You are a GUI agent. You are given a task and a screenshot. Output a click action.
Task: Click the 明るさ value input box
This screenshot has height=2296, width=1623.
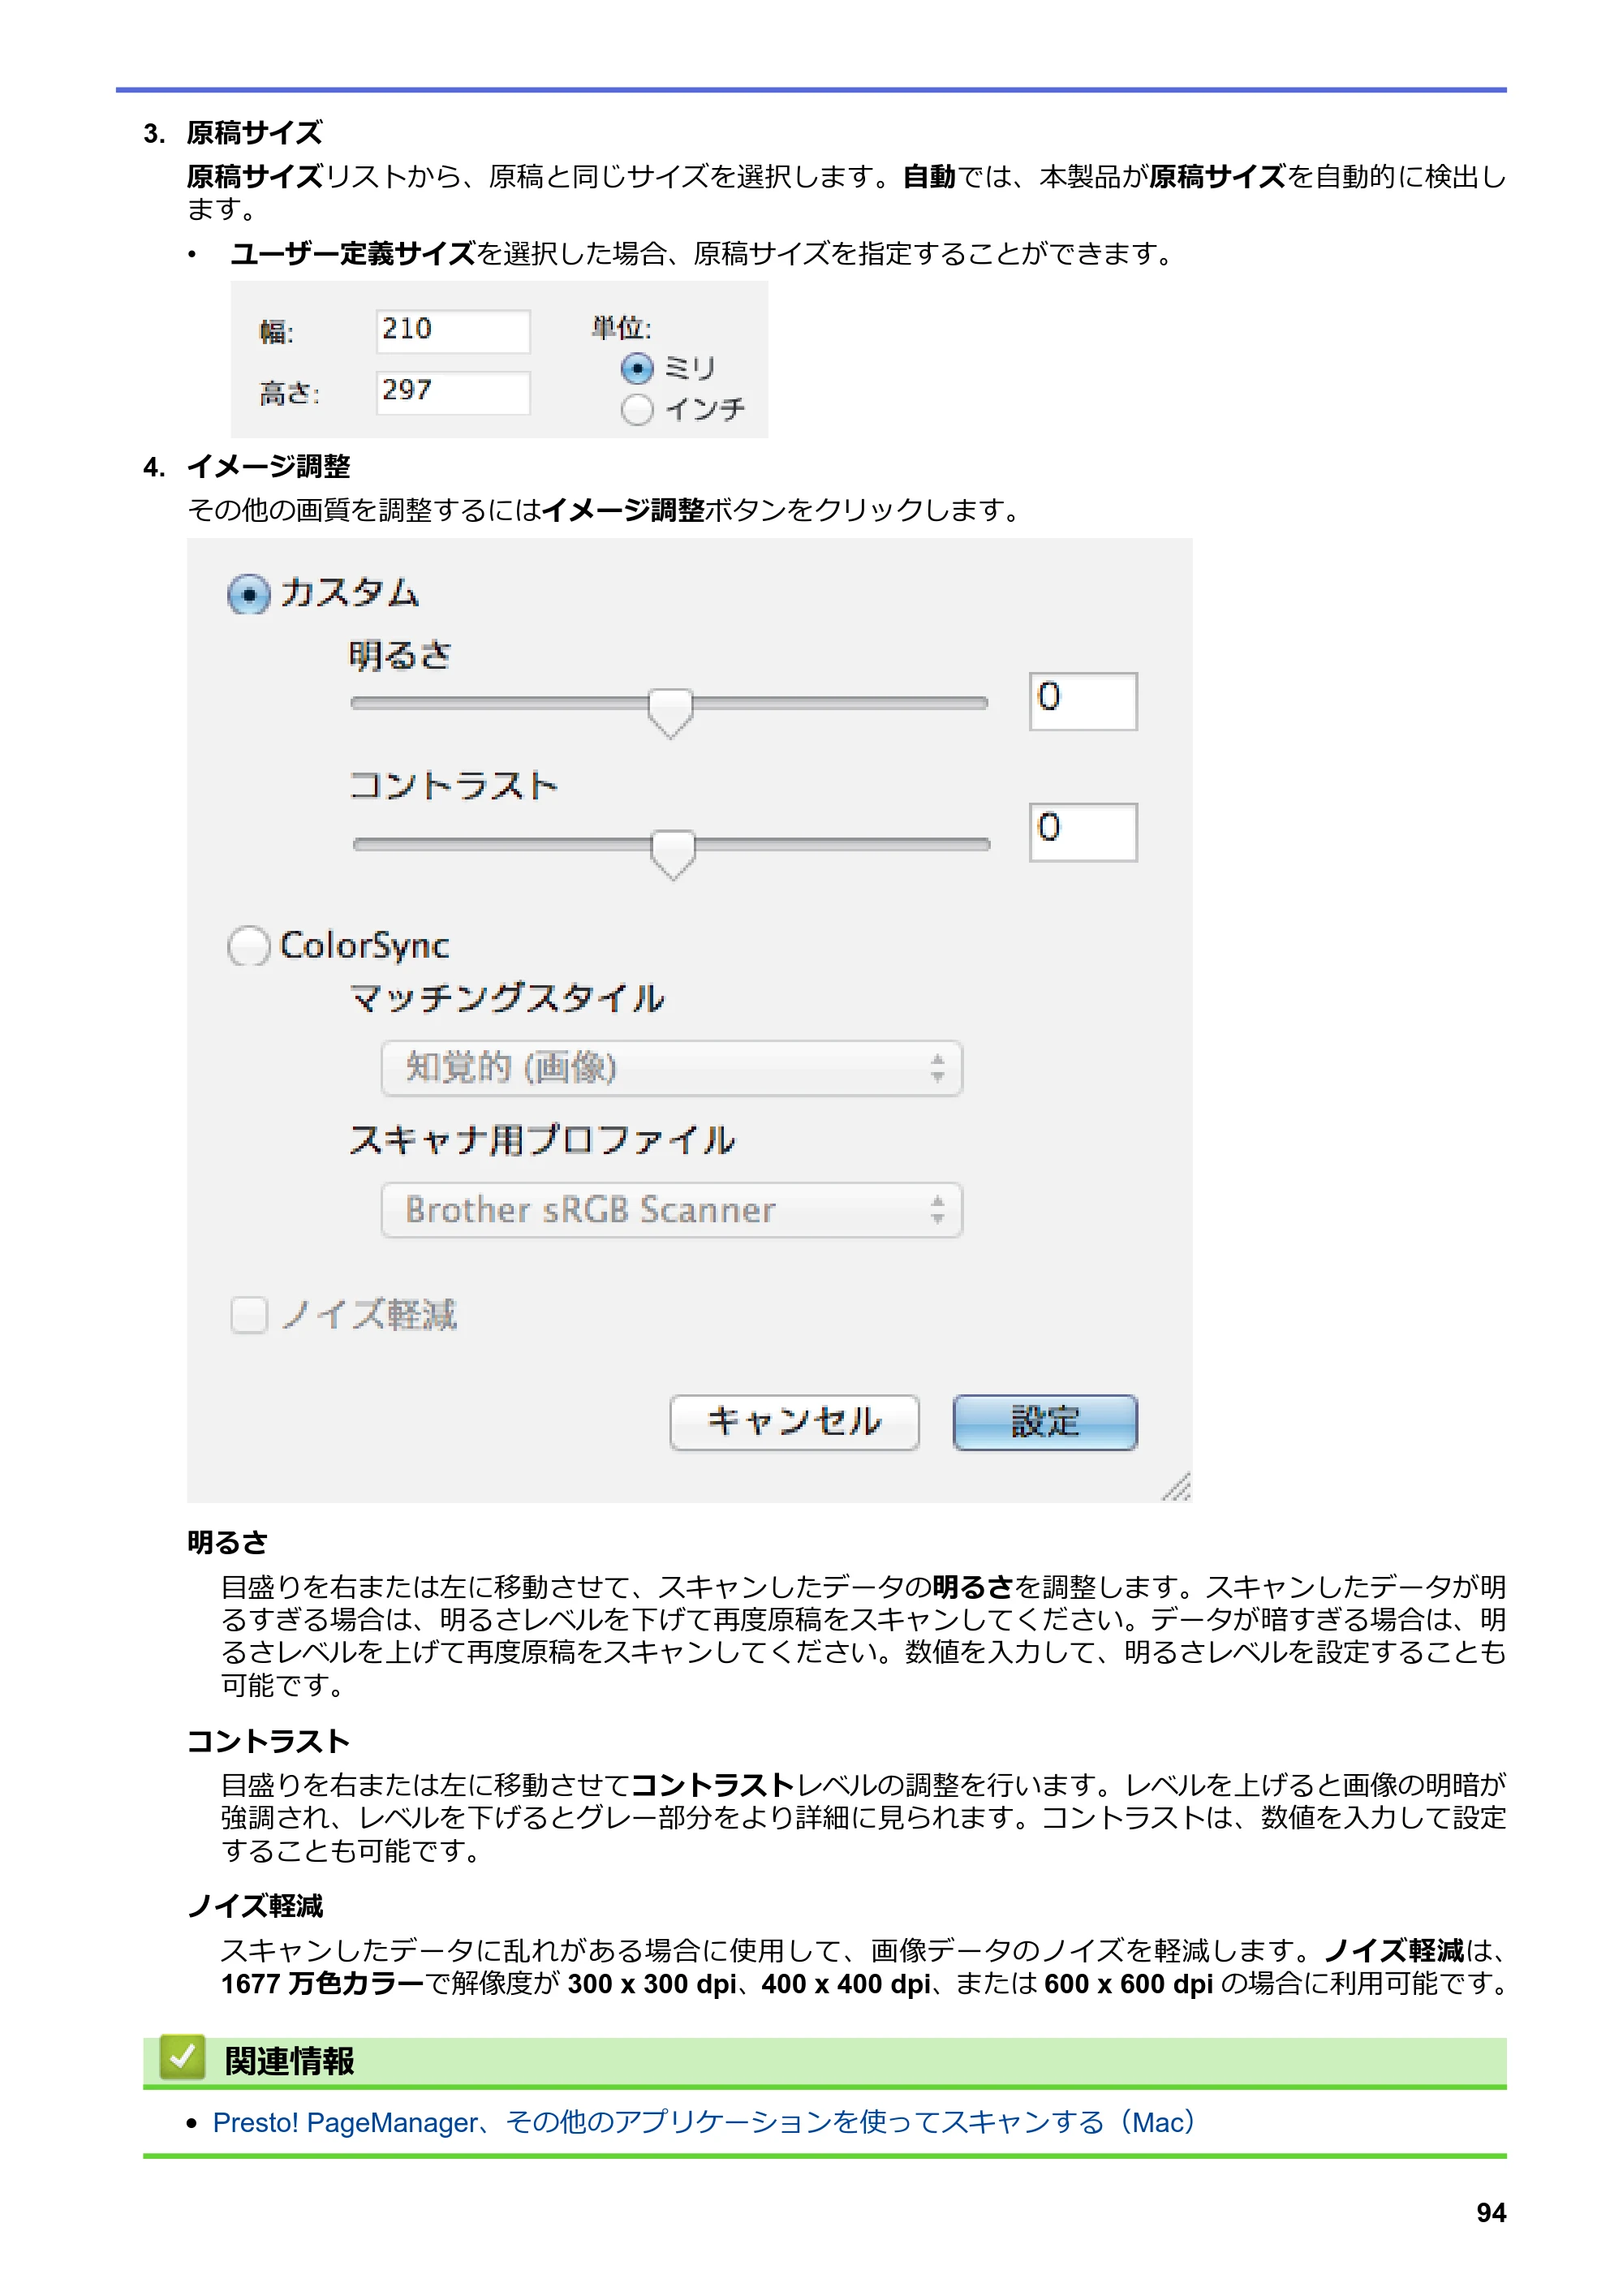(x=1083, y=701)
